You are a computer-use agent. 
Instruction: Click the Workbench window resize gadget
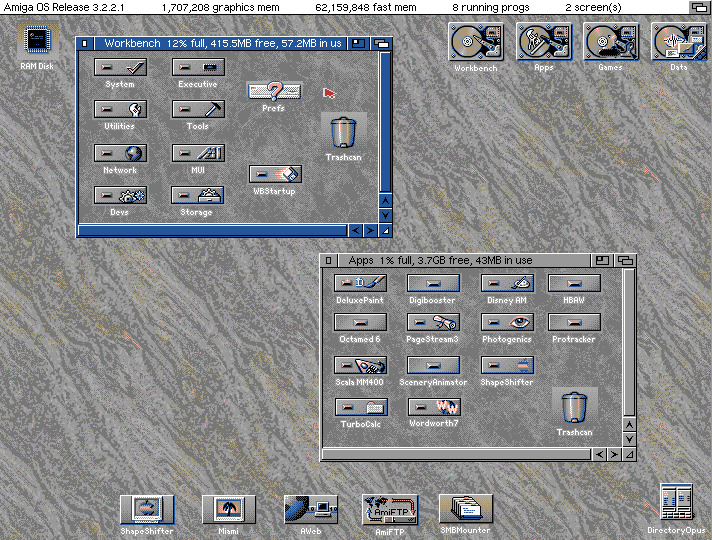[x=386, y=231]
